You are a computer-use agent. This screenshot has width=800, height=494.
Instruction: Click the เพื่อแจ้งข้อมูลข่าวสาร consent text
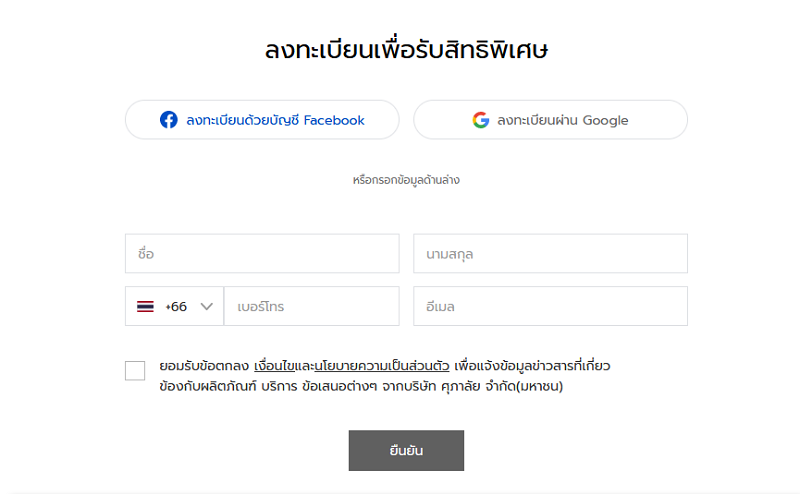(x=532, y=366)
